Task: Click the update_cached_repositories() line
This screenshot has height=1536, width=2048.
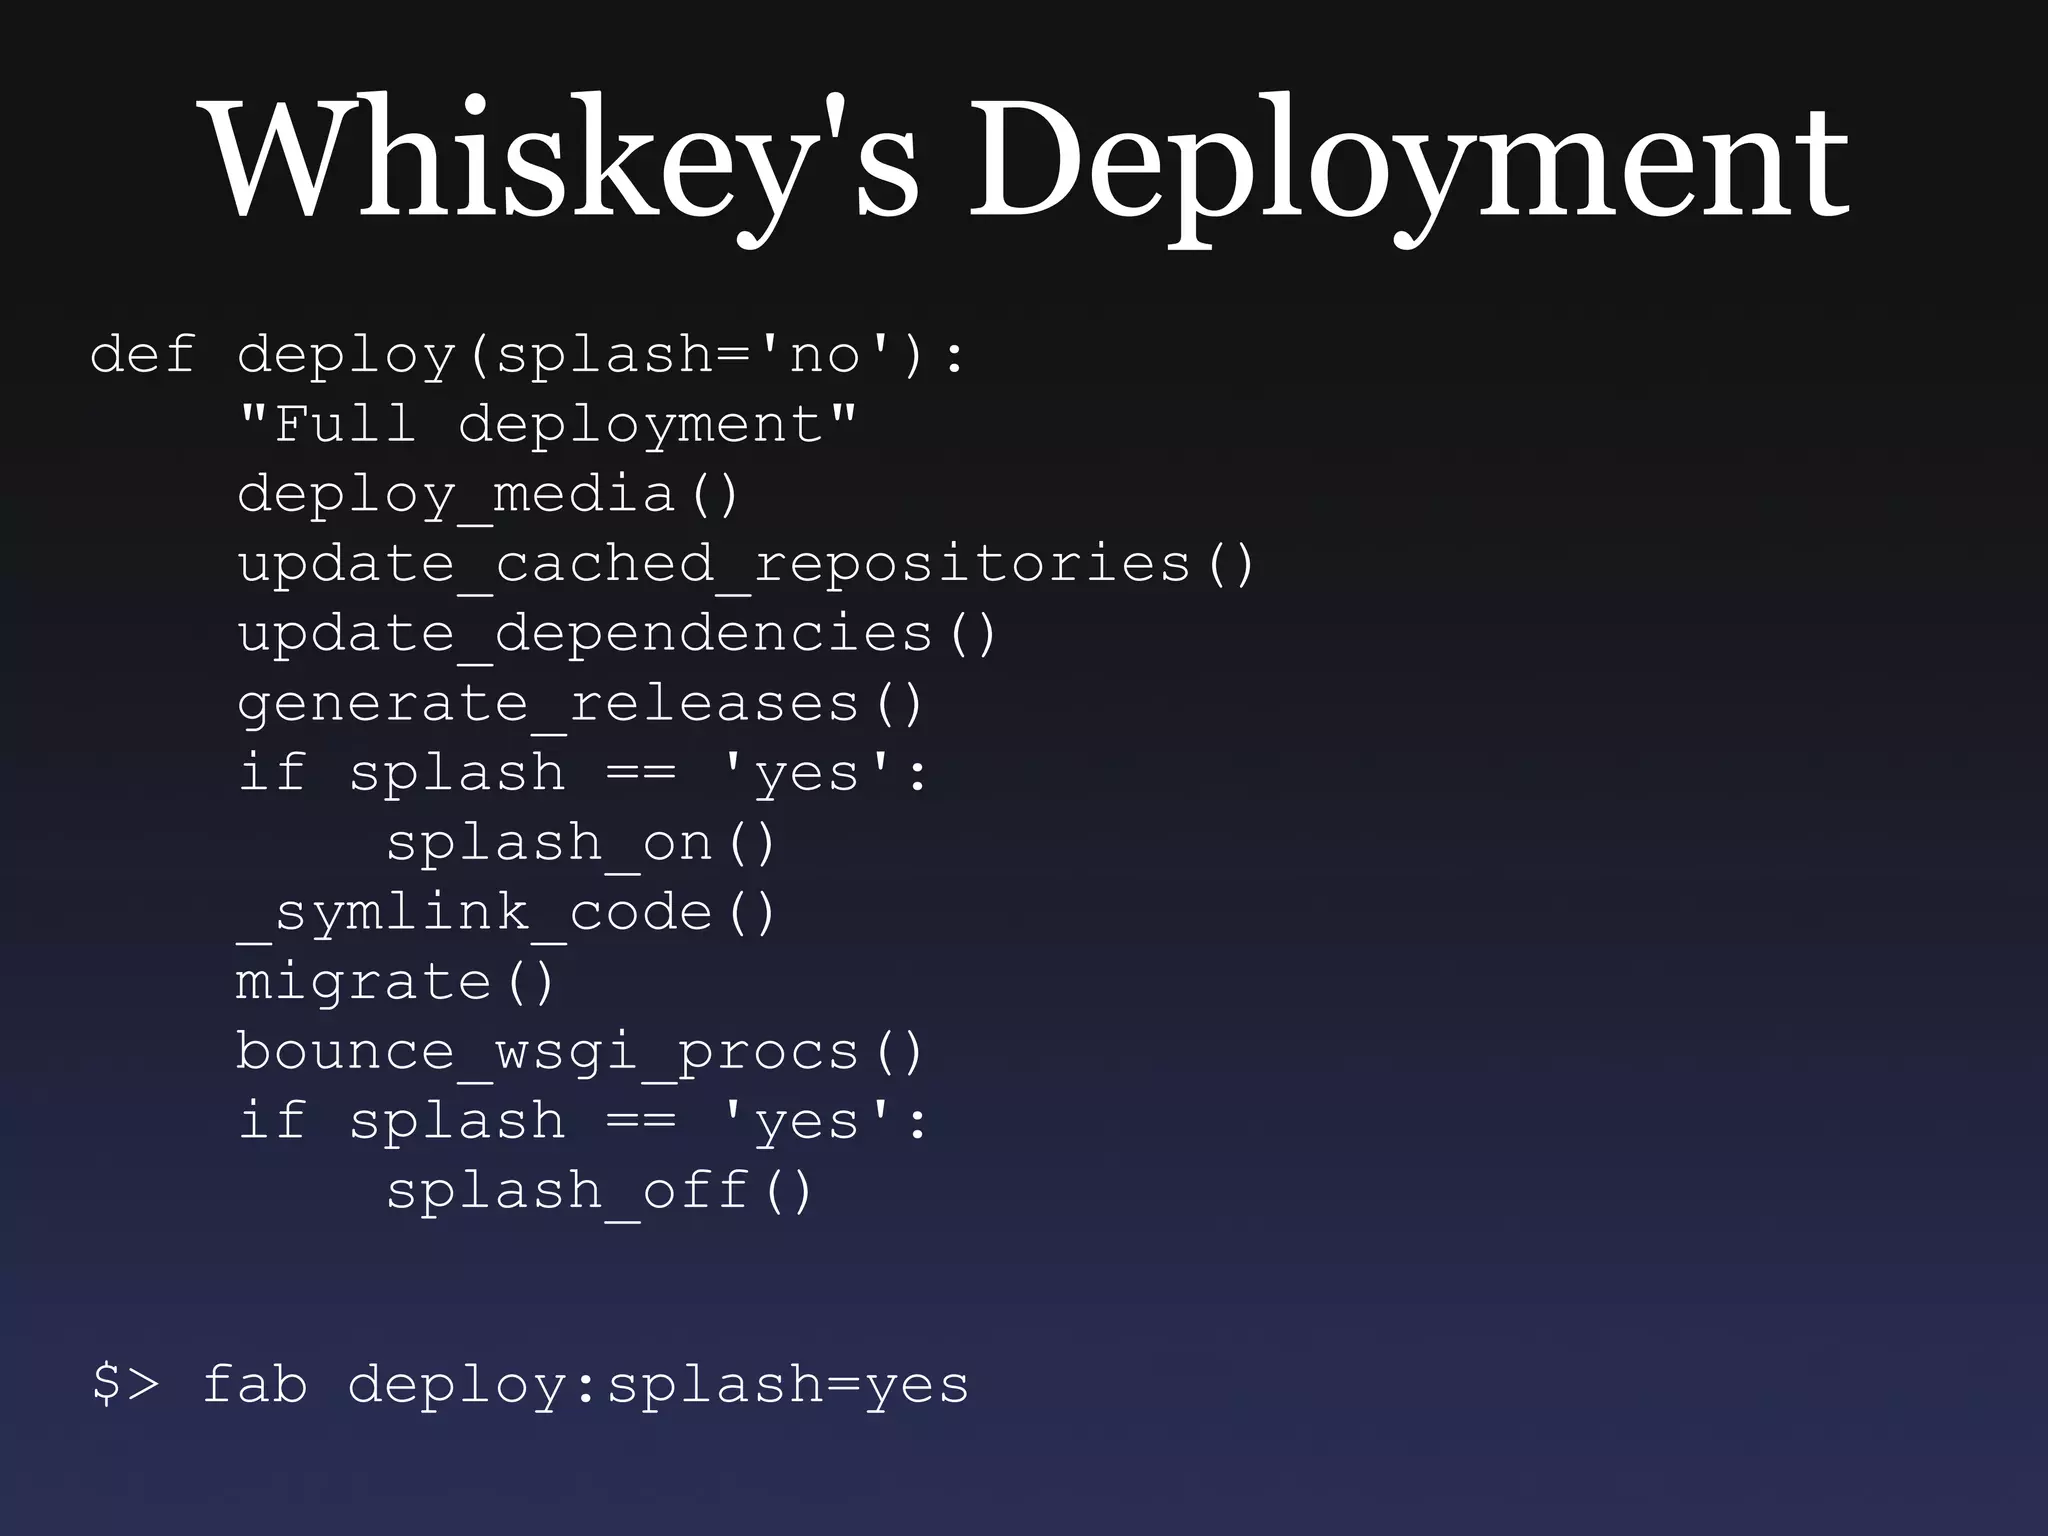Action: [x=745, y=564]
